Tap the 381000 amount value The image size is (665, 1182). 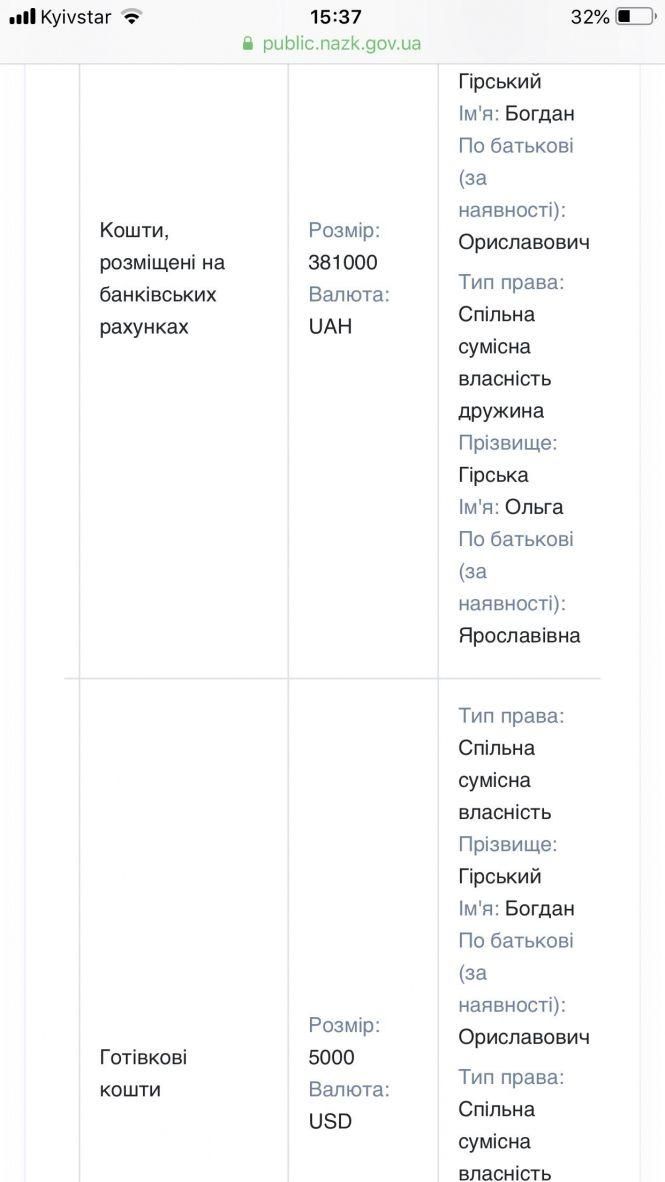[x=343, y=263]
